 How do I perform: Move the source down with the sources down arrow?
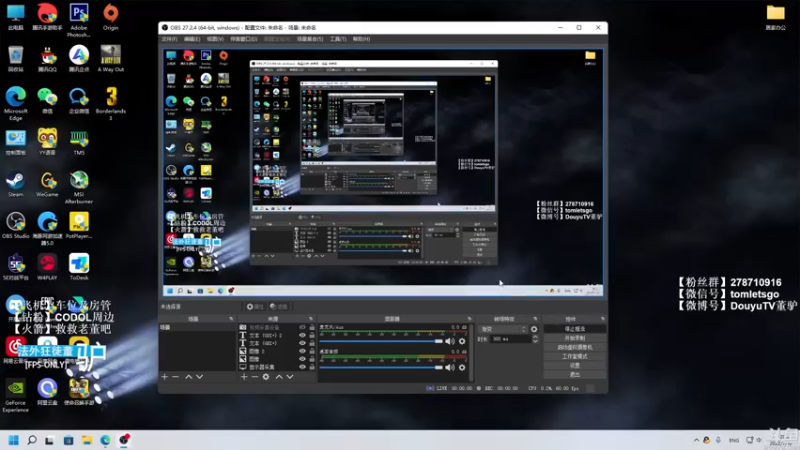click(290, 377)
